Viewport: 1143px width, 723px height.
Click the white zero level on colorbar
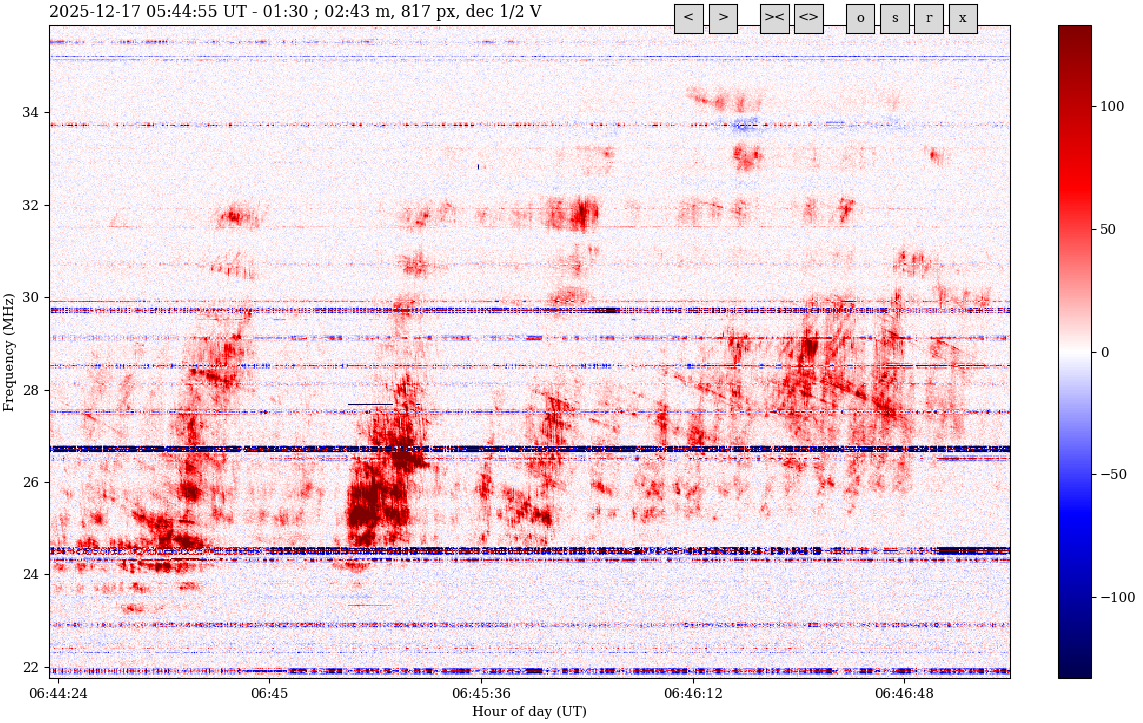[1074, 352]
